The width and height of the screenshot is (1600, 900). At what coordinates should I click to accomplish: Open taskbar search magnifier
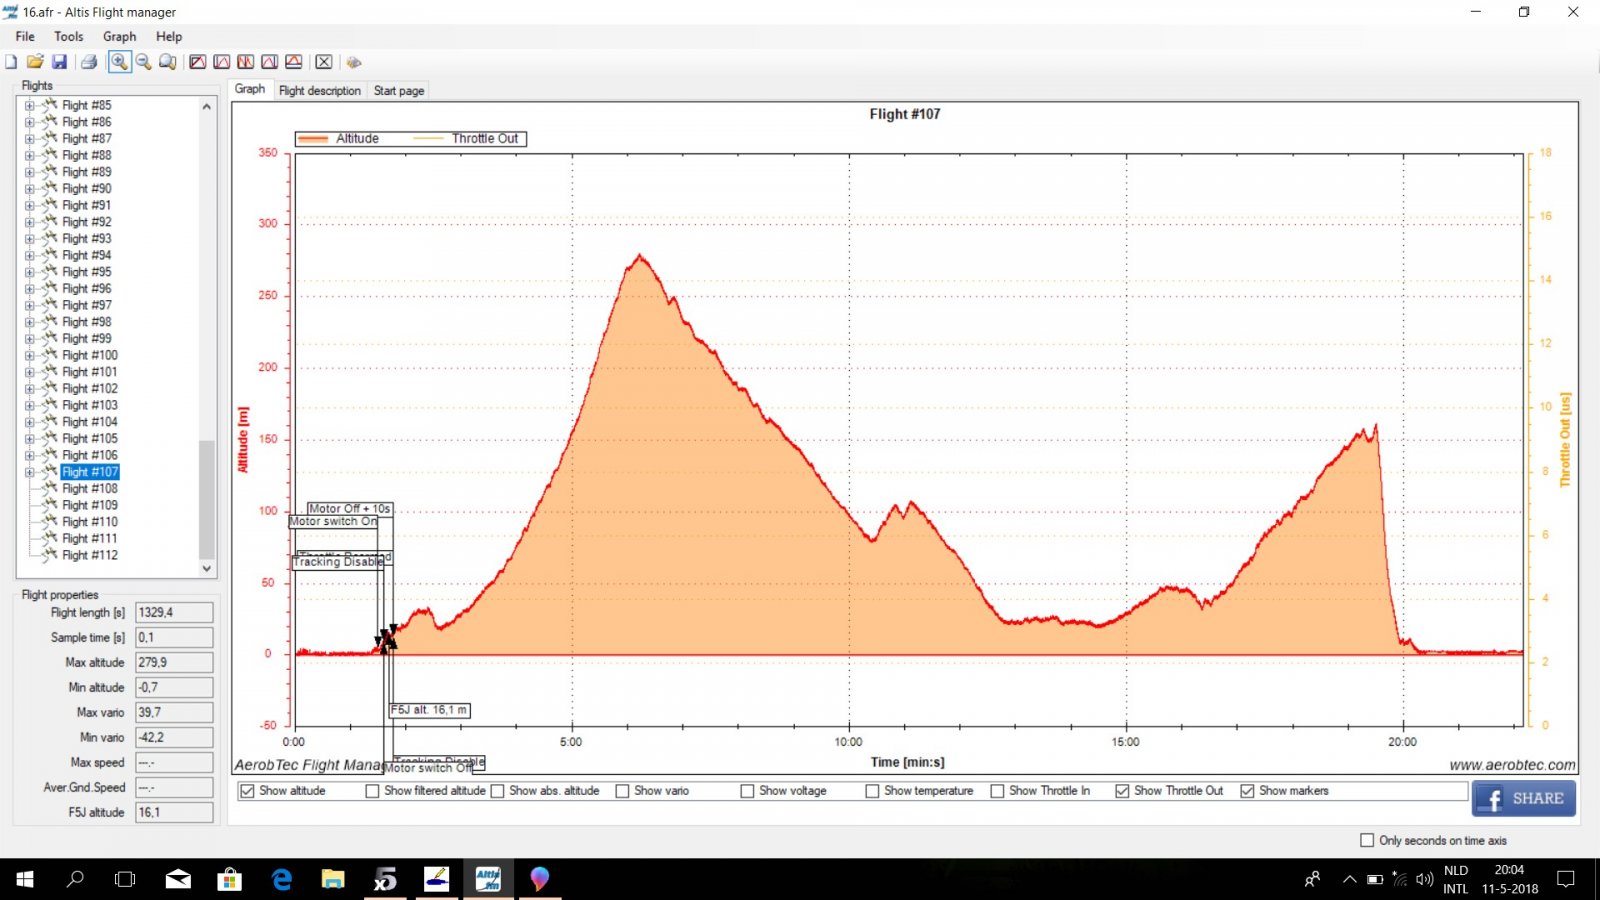[x=75, y=879]
